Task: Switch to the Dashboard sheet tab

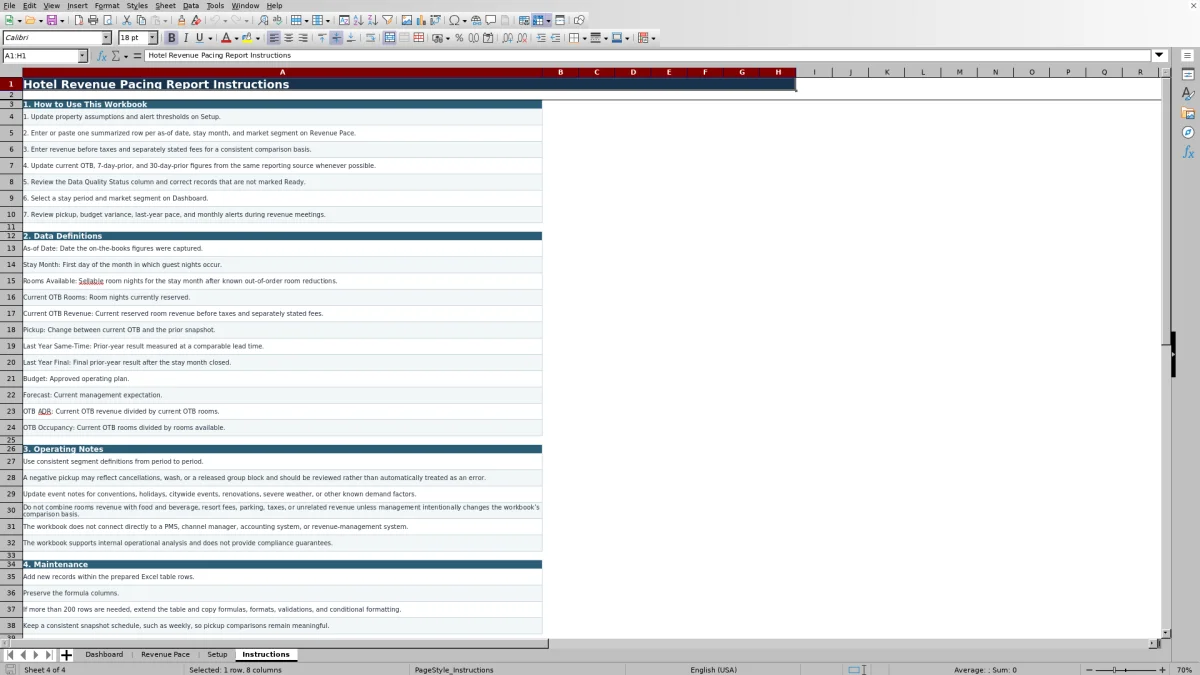Action: click(x=104, y=655)
